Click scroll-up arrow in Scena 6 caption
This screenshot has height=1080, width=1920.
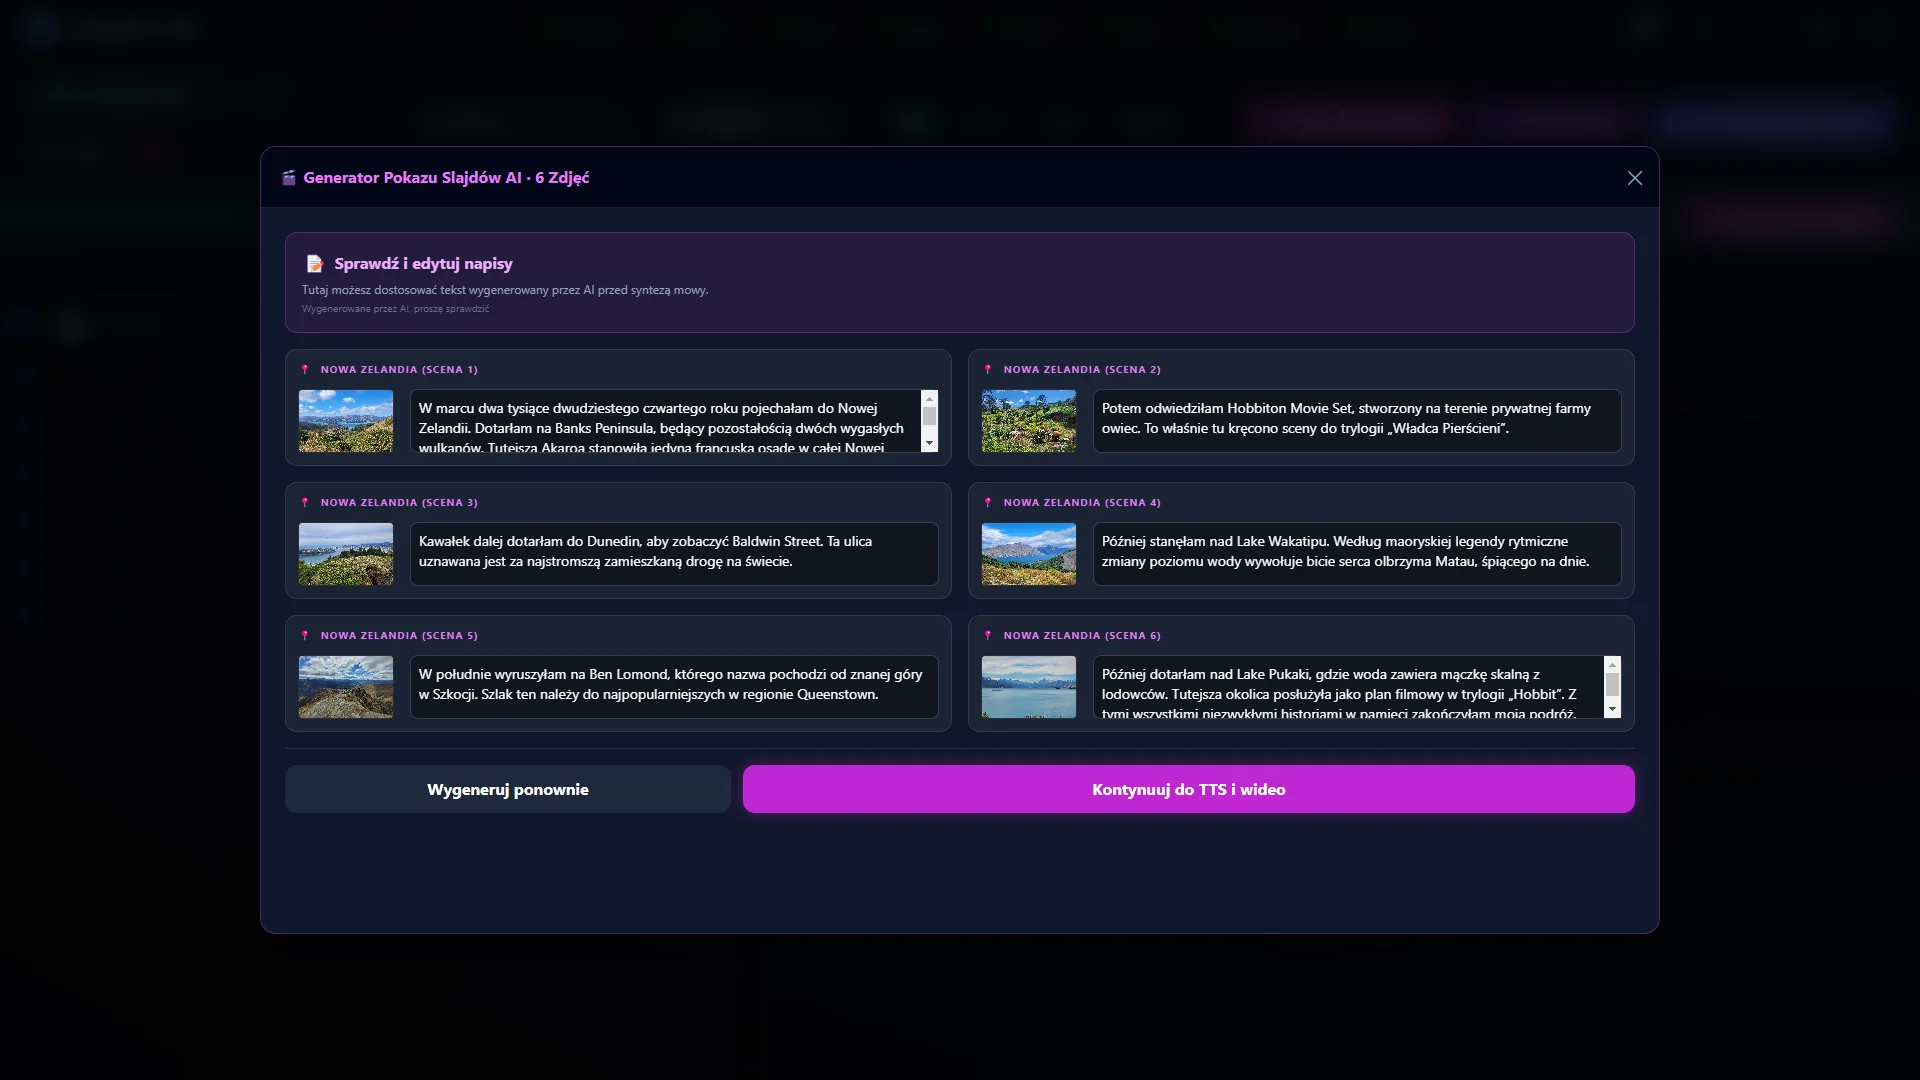pyautogui.click(x=1612, y=664)
